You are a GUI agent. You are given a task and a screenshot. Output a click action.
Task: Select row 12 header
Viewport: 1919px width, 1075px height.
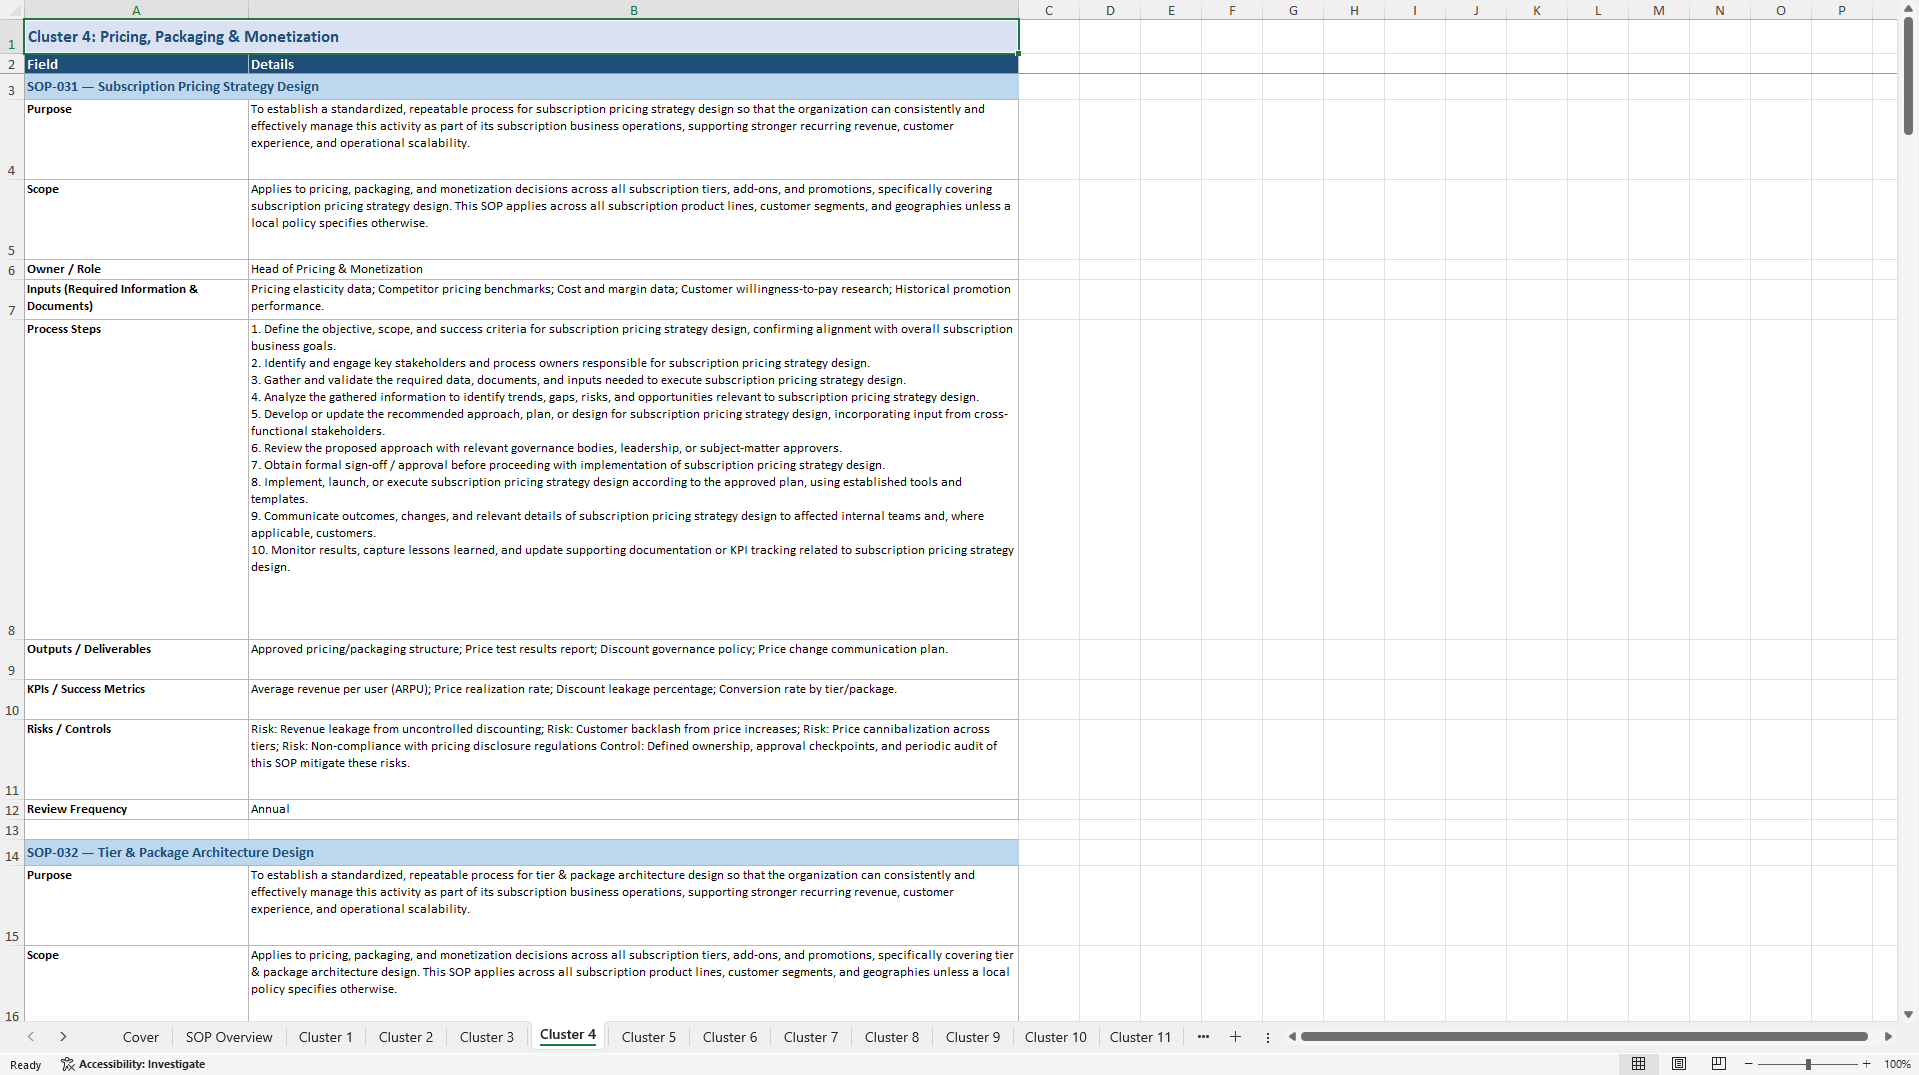(x=12, y=810)
